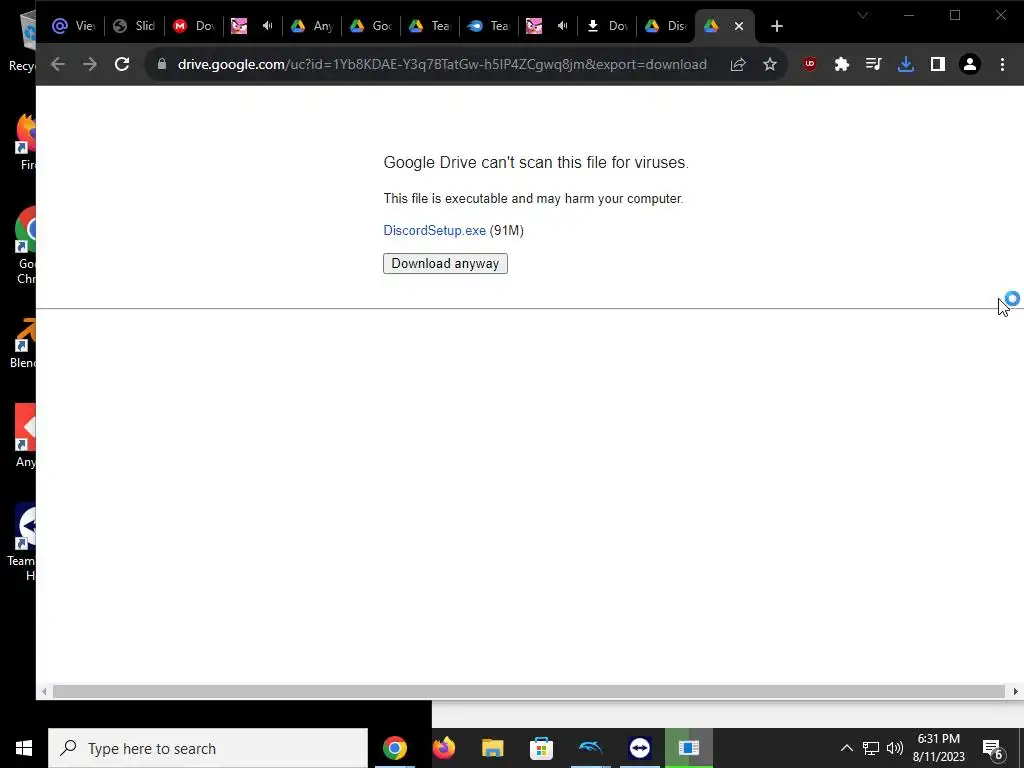Screen dimensions: 1024x768
Task: Close the active Google Drive tab
Action: click(739, 26)
